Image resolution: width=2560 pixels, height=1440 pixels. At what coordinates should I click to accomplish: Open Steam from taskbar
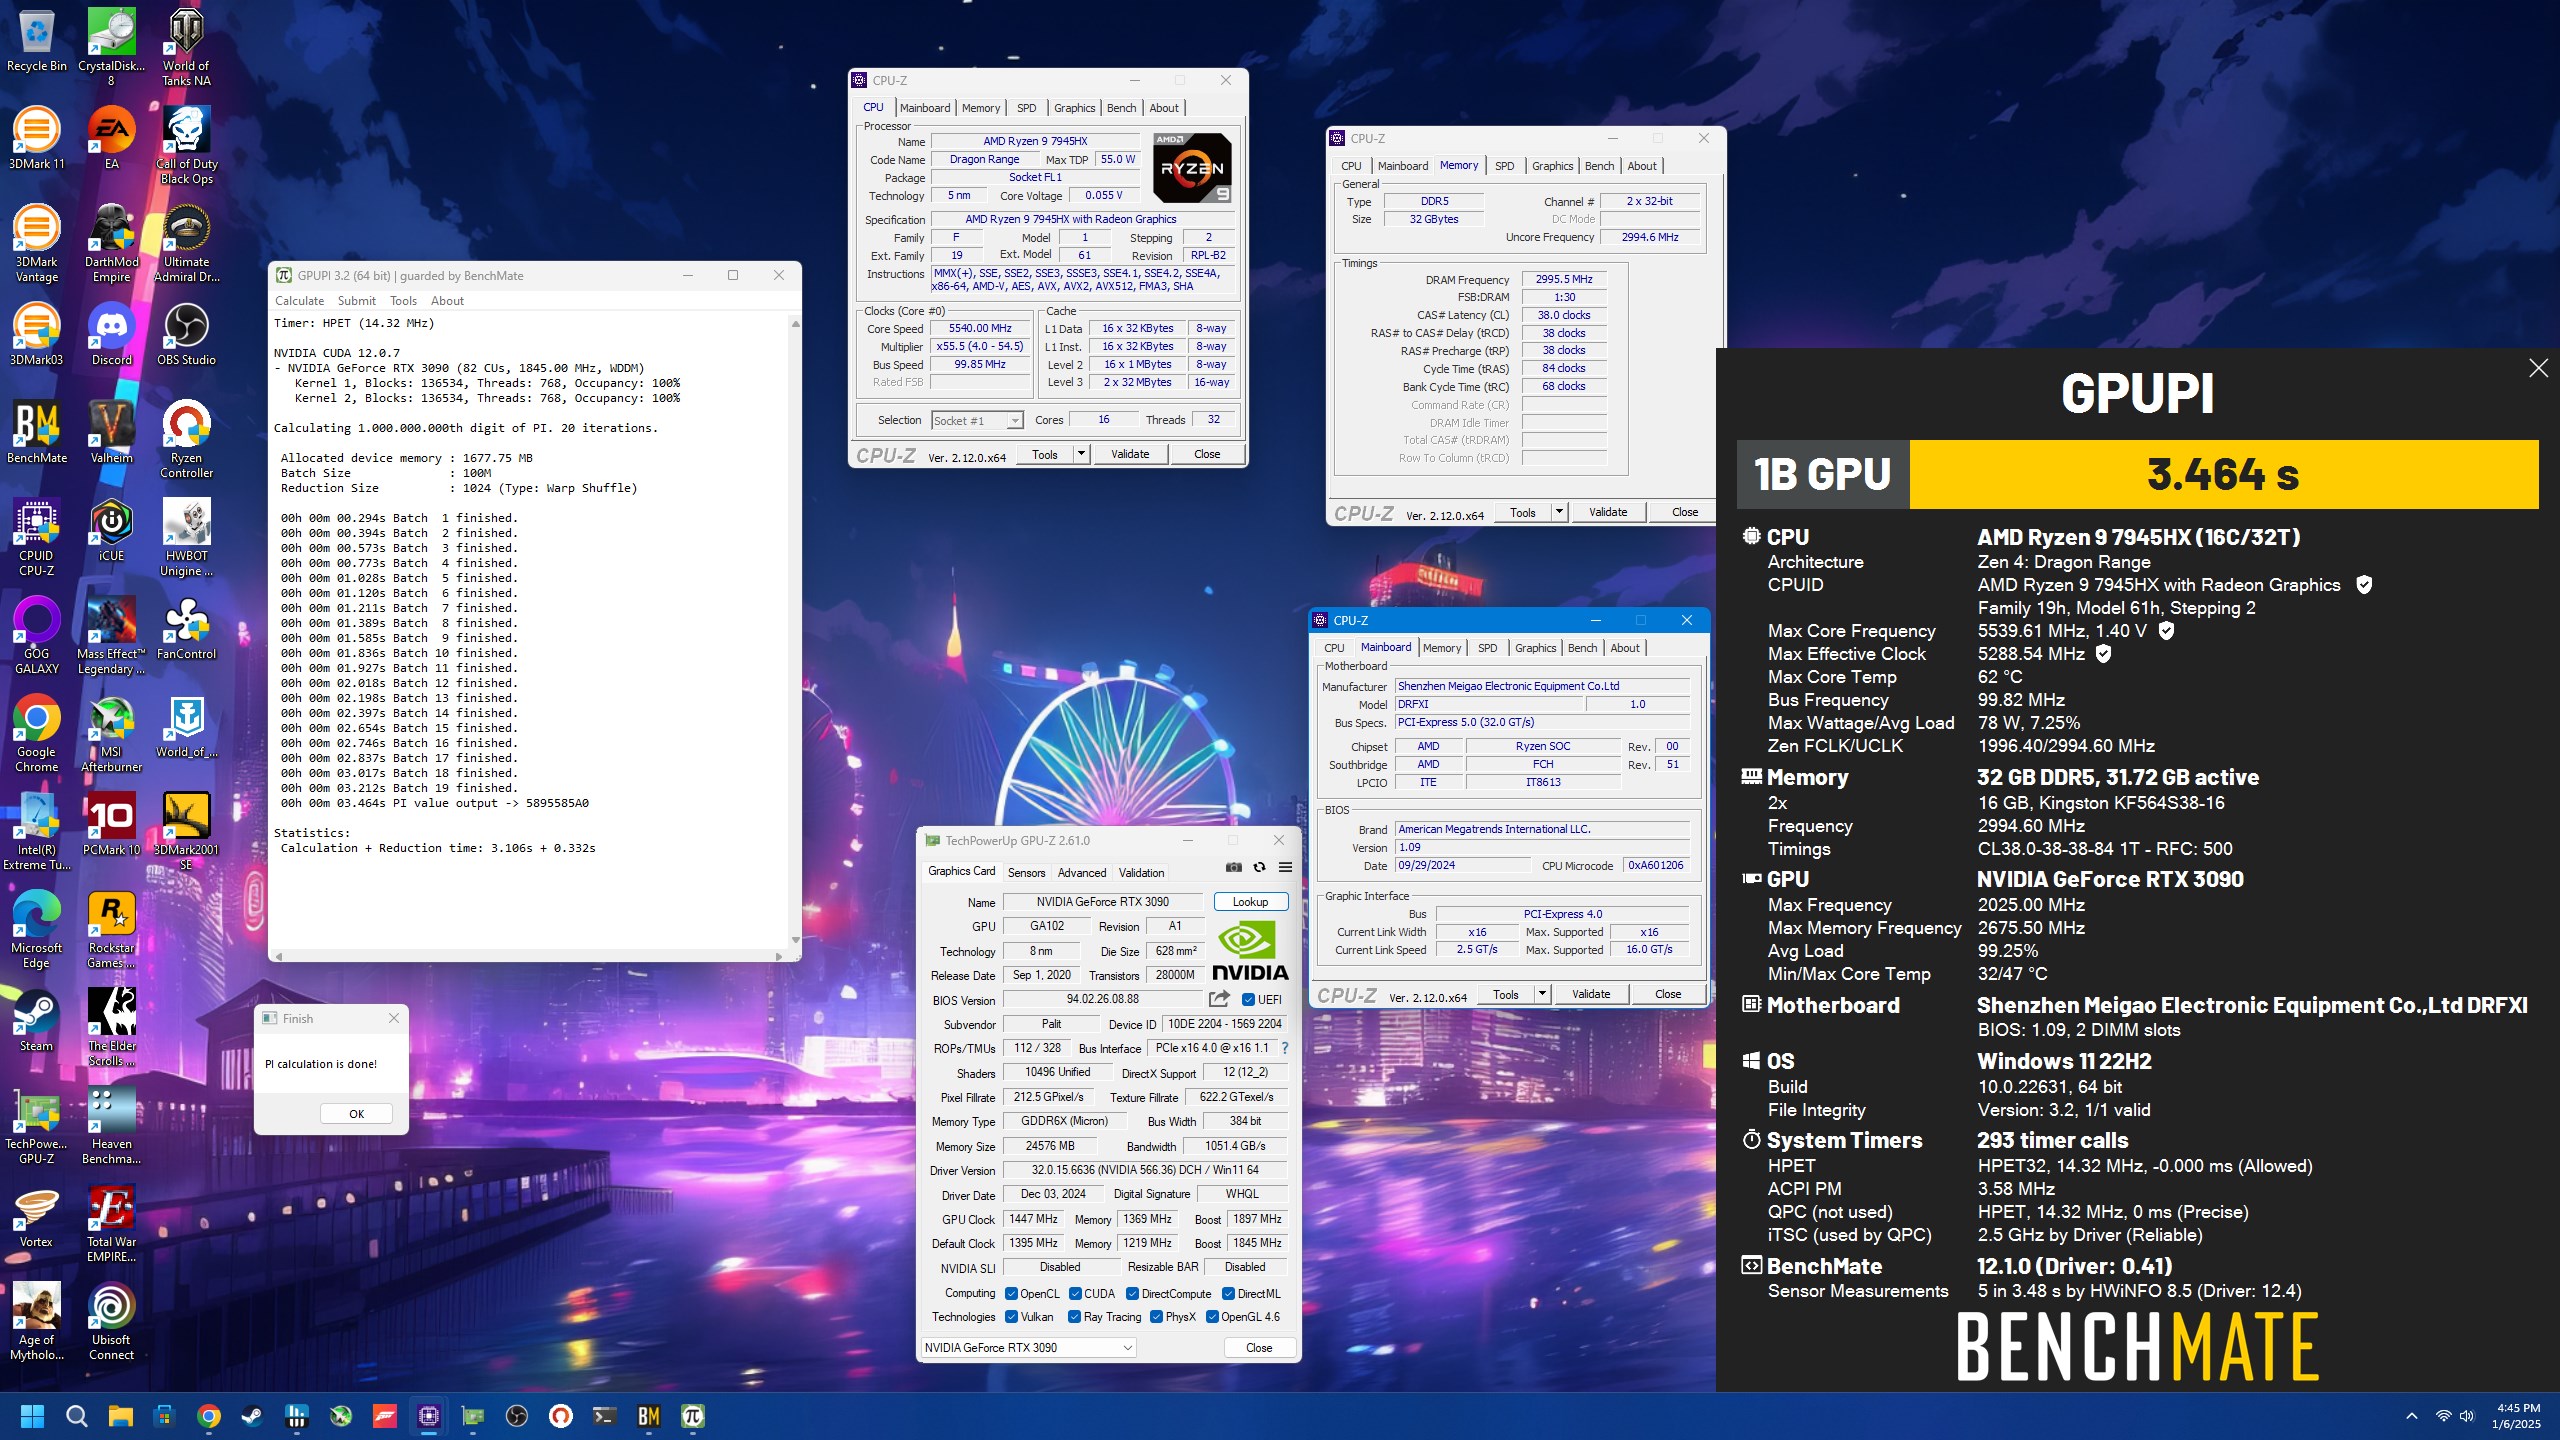tap(252, 1416)
